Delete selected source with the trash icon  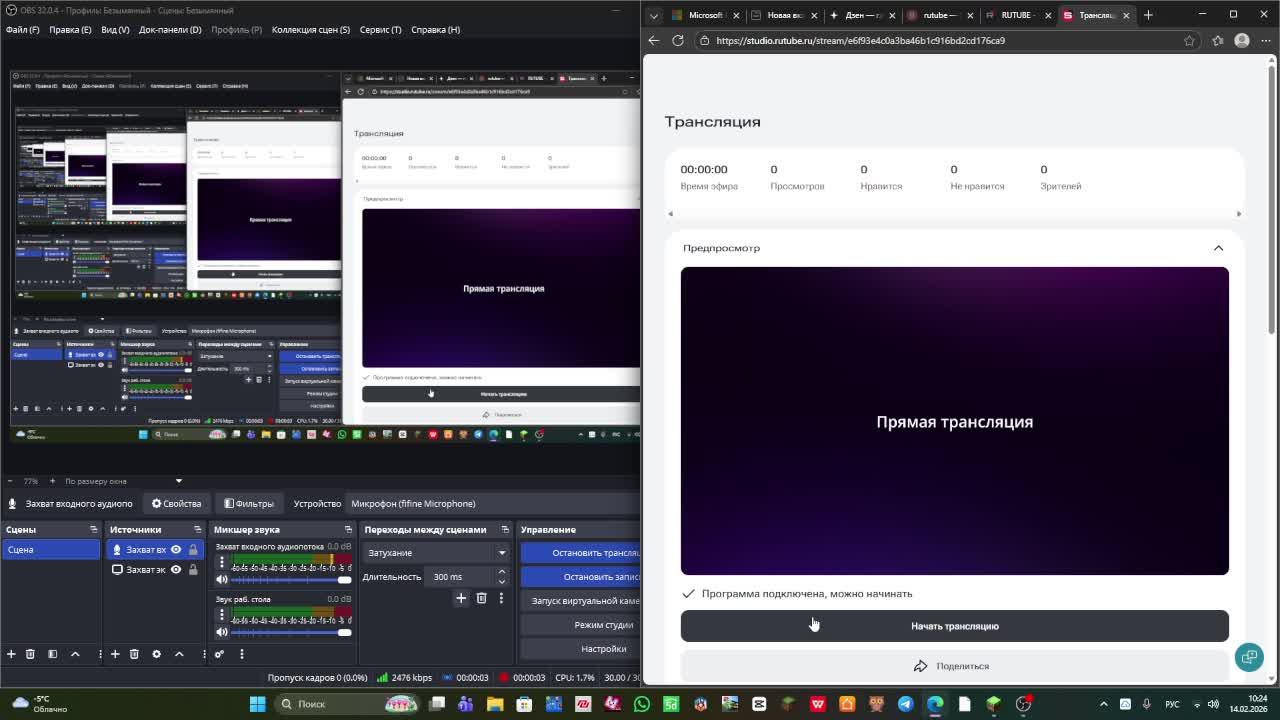tap(134, 654)
